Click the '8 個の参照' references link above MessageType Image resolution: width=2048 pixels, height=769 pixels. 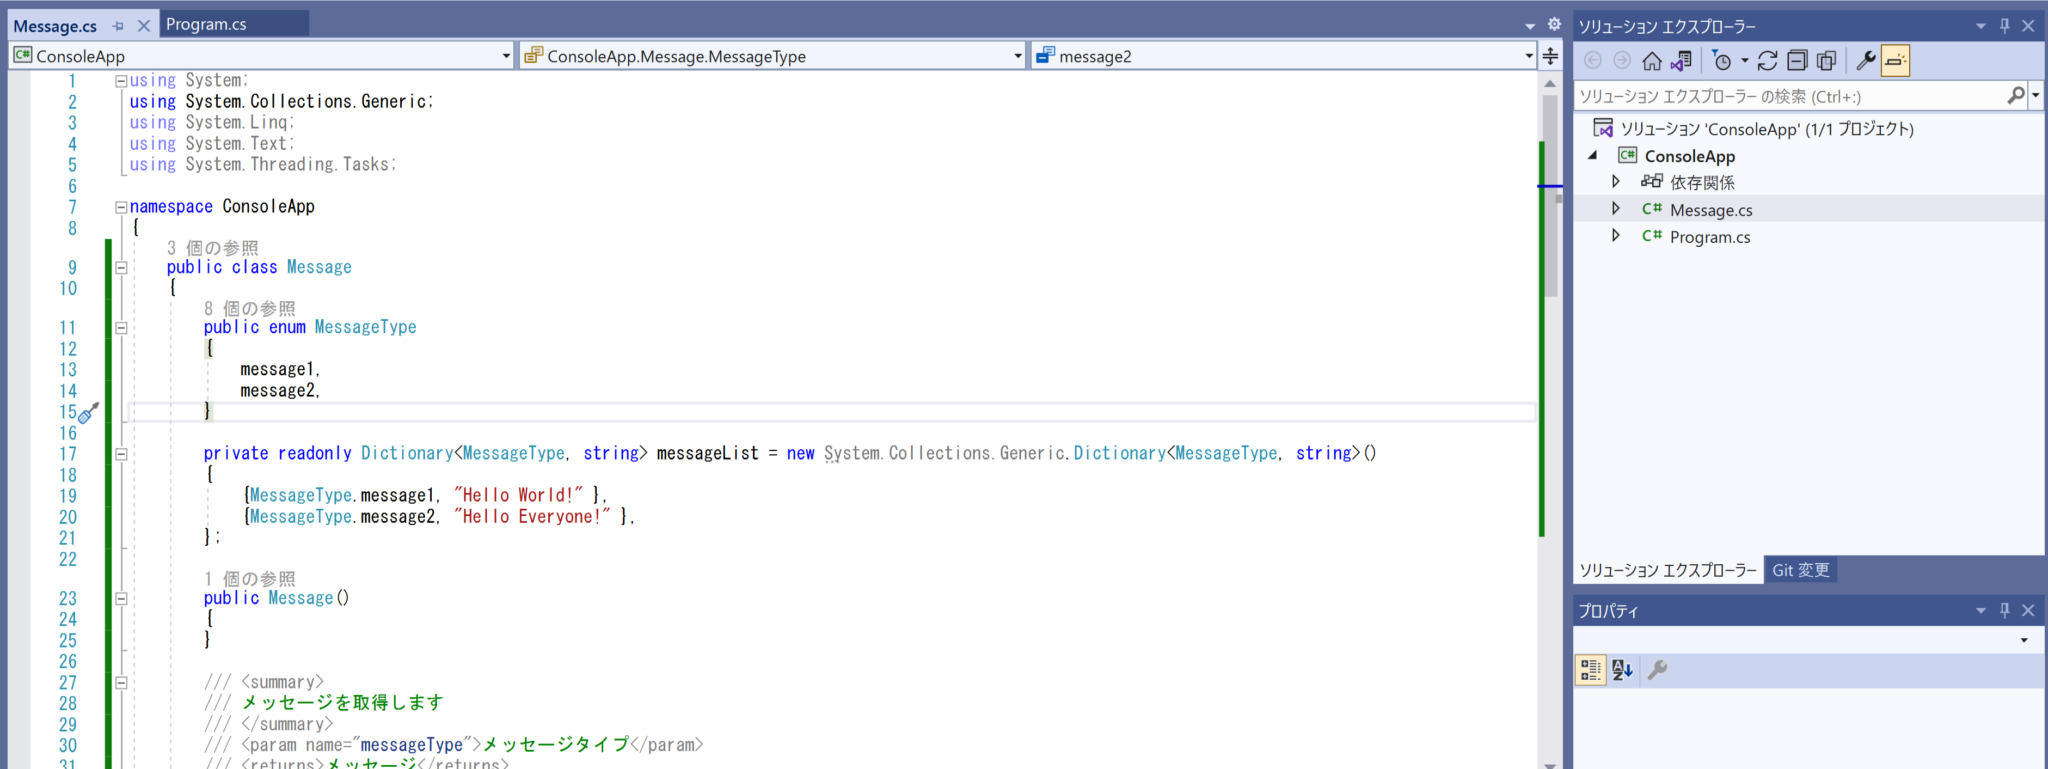[x=250, y=309]
